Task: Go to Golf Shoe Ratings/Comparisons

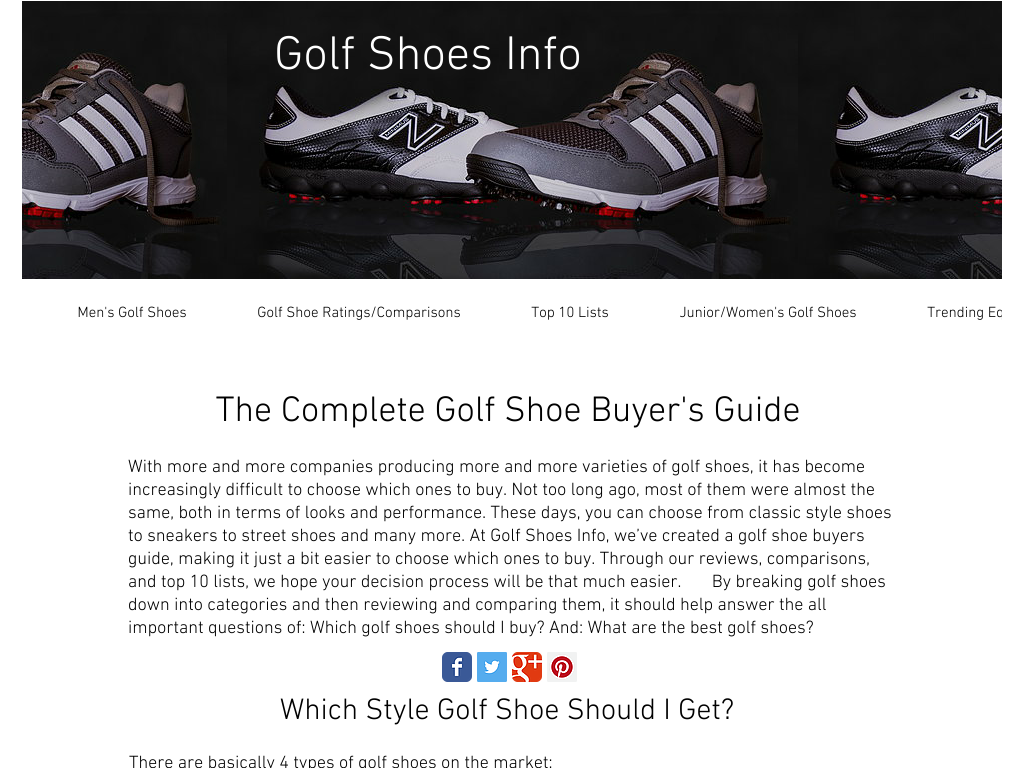Action: 359,312
